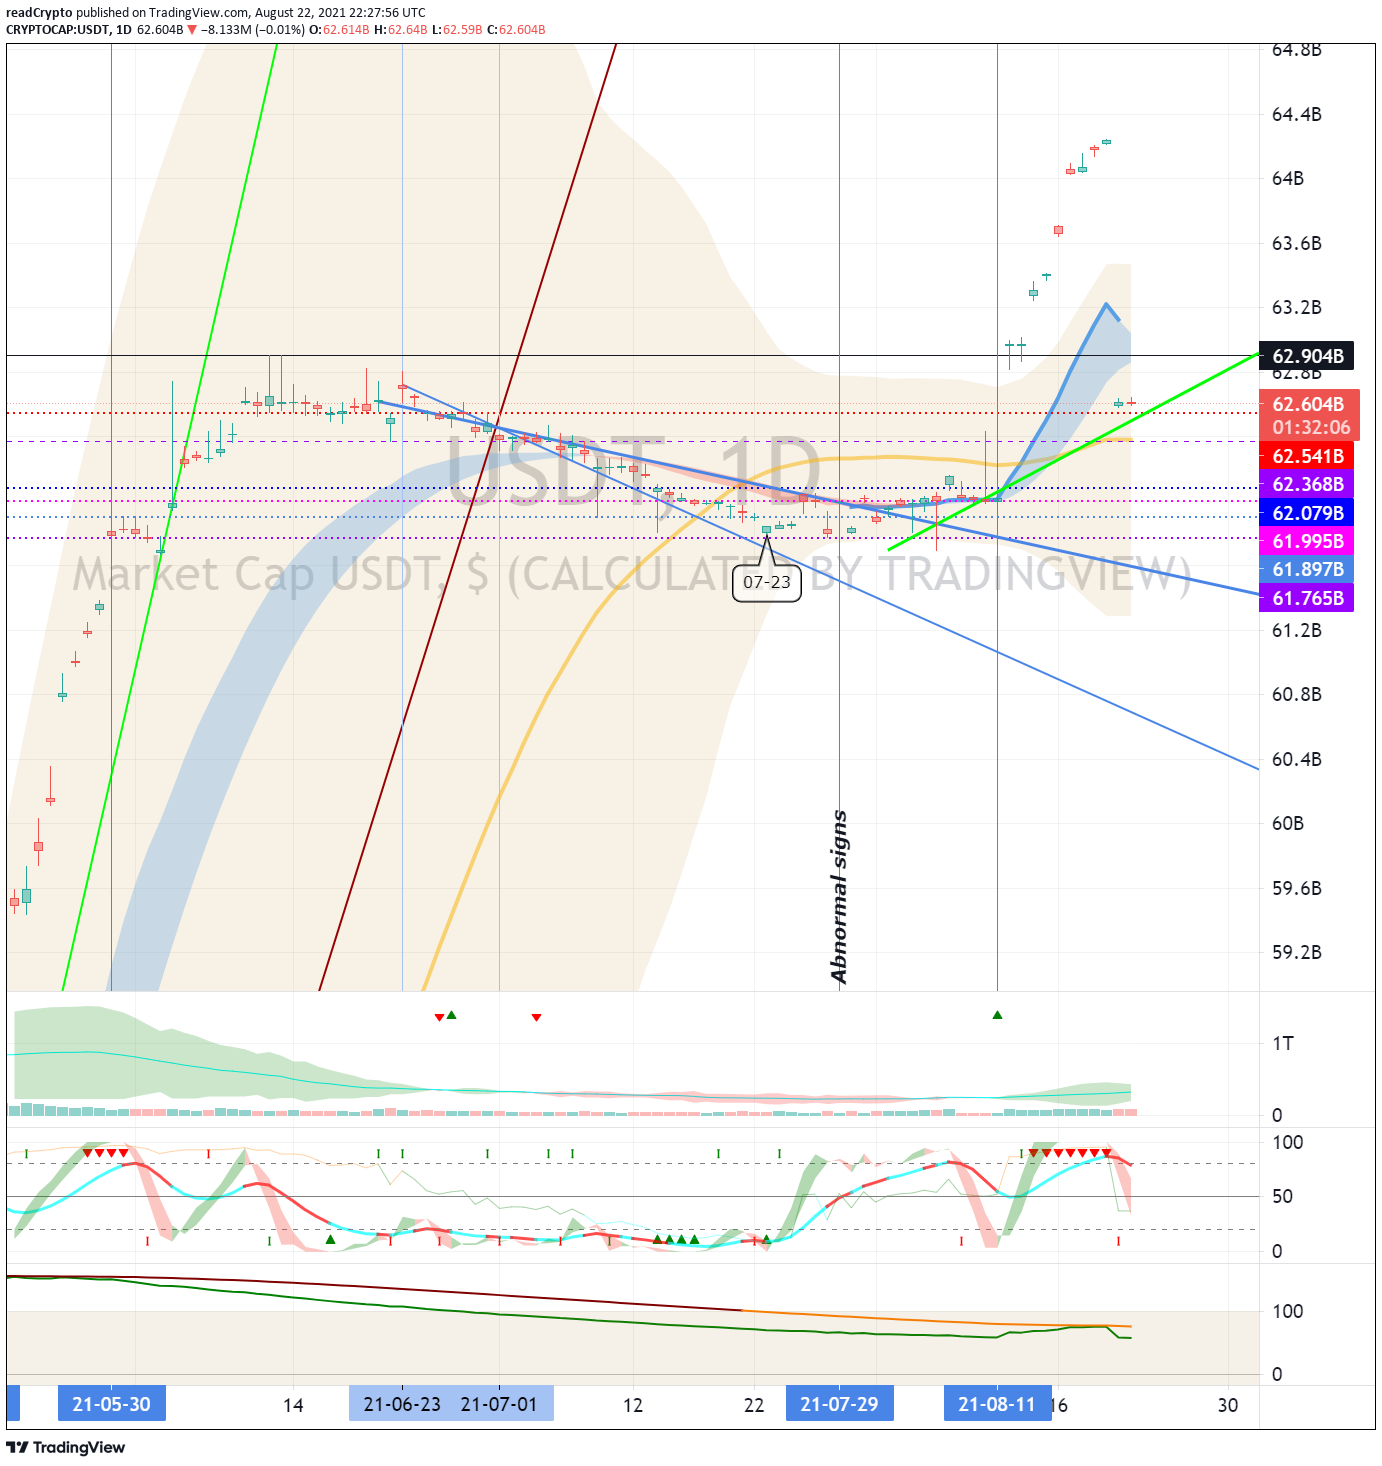The image size is (1382, 1466).
Task: Click the 60B axis value
Action: 1288,823
